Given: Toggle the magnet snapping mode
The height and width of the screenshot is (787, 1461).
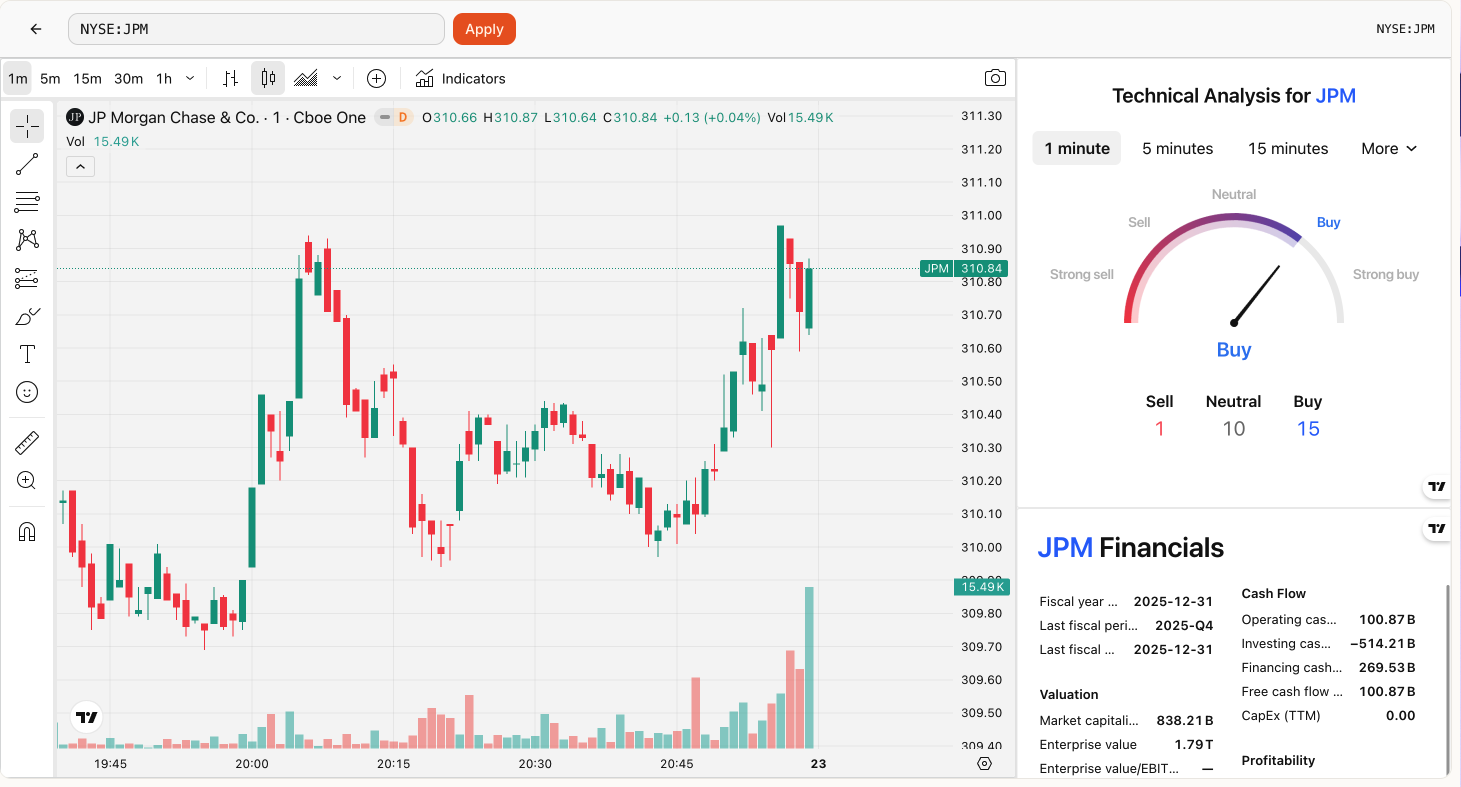Looking at the screenshot, I should (27, 532).
